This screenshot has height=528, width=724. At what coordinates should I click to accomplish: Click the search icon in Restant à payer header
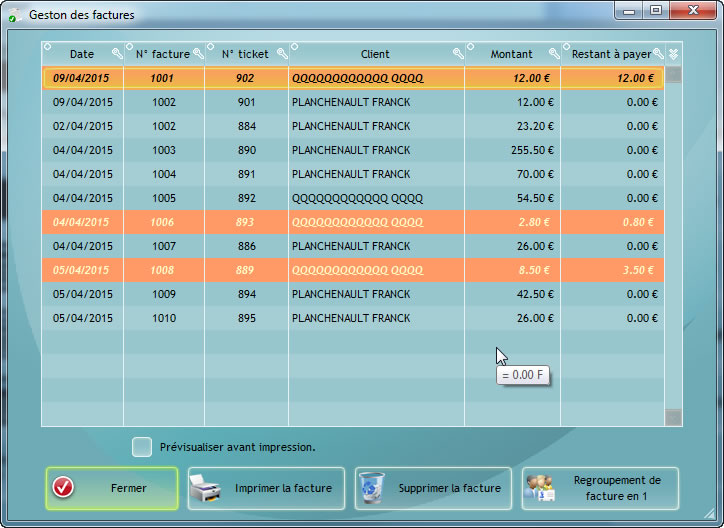point(658,54)
